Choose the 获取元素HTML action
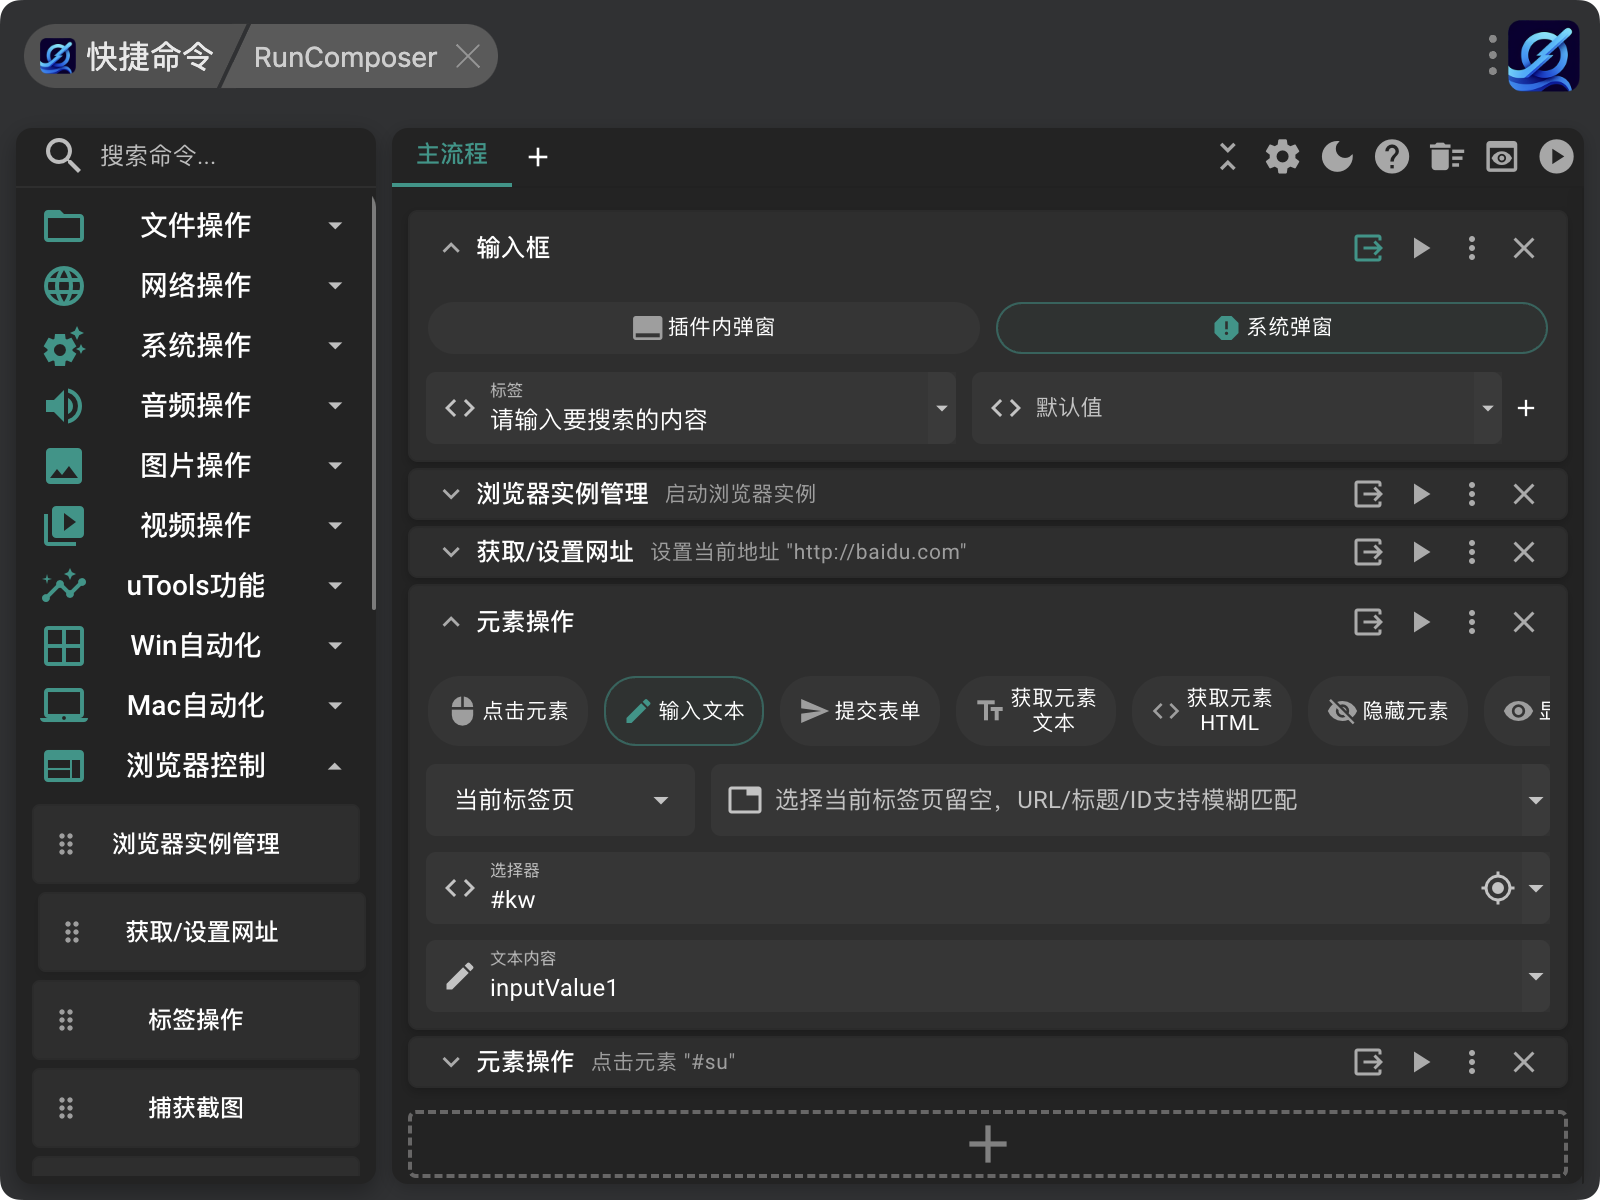 (1212, 711)
